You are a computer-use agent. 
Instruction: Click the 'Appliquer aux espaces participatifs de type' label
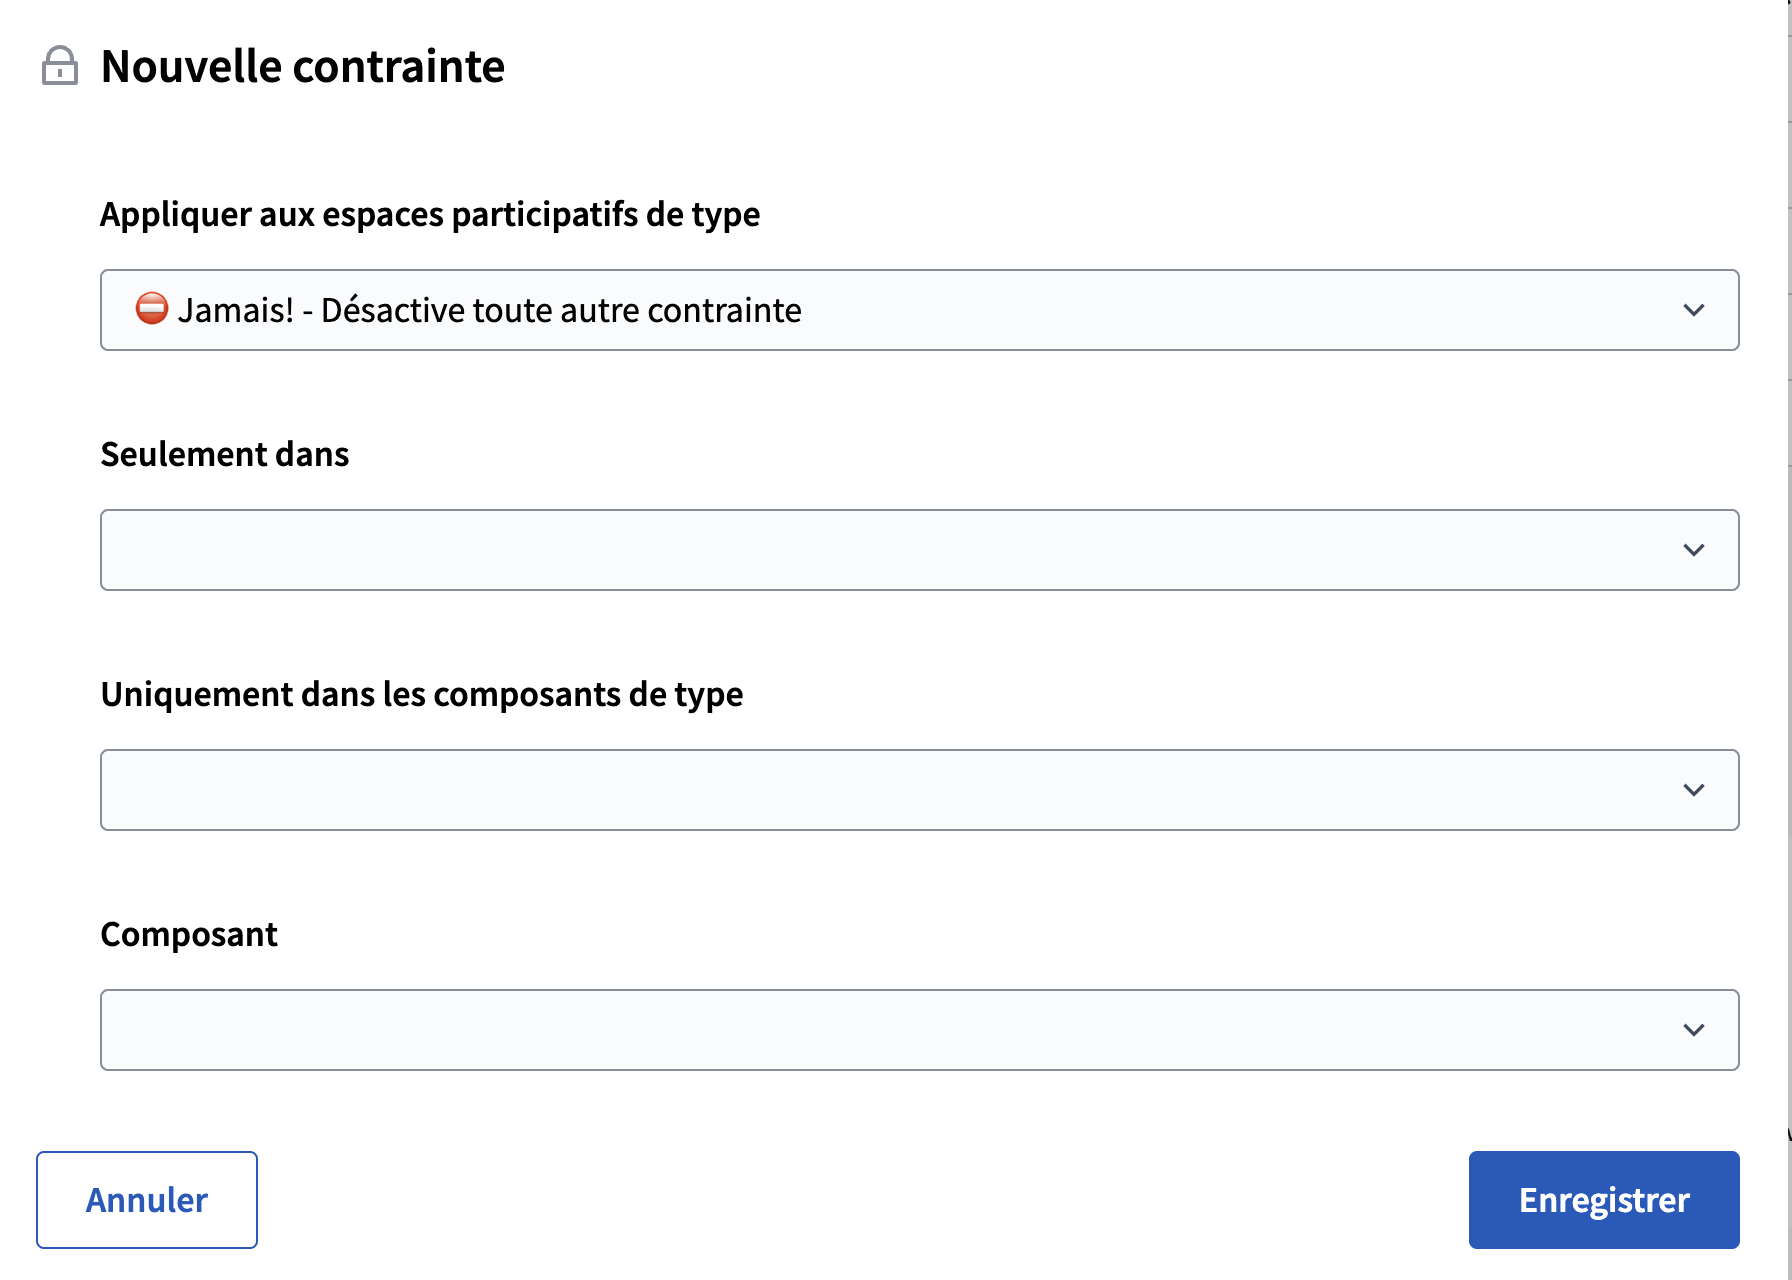[x=430, y=214]
